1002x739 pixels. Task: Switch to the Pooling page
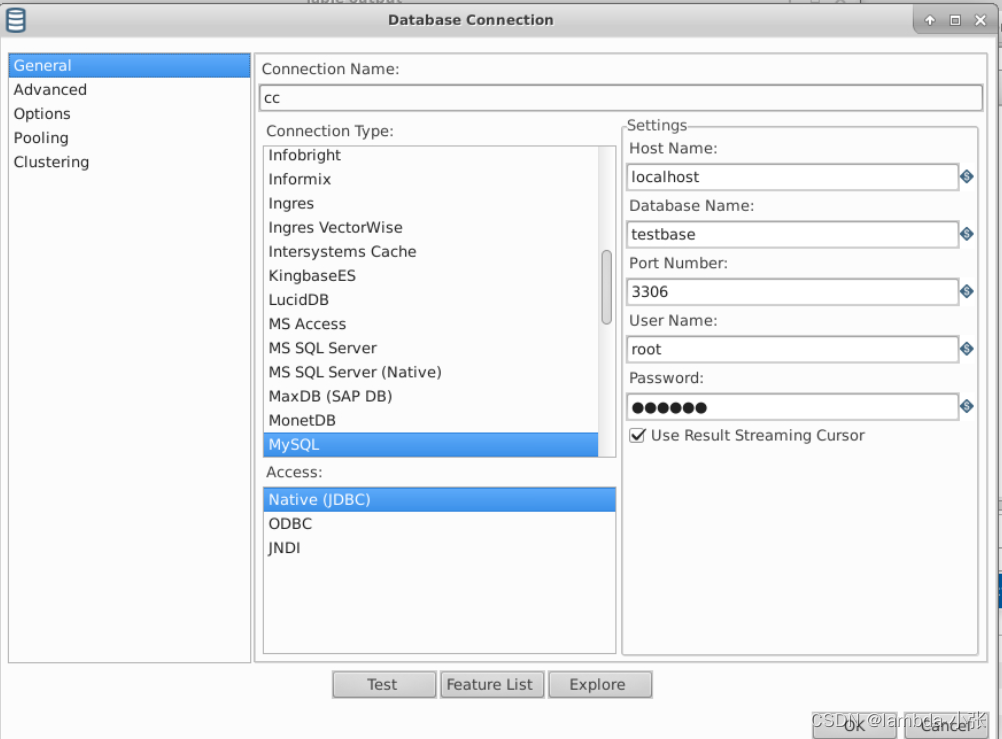coord(129,138)
